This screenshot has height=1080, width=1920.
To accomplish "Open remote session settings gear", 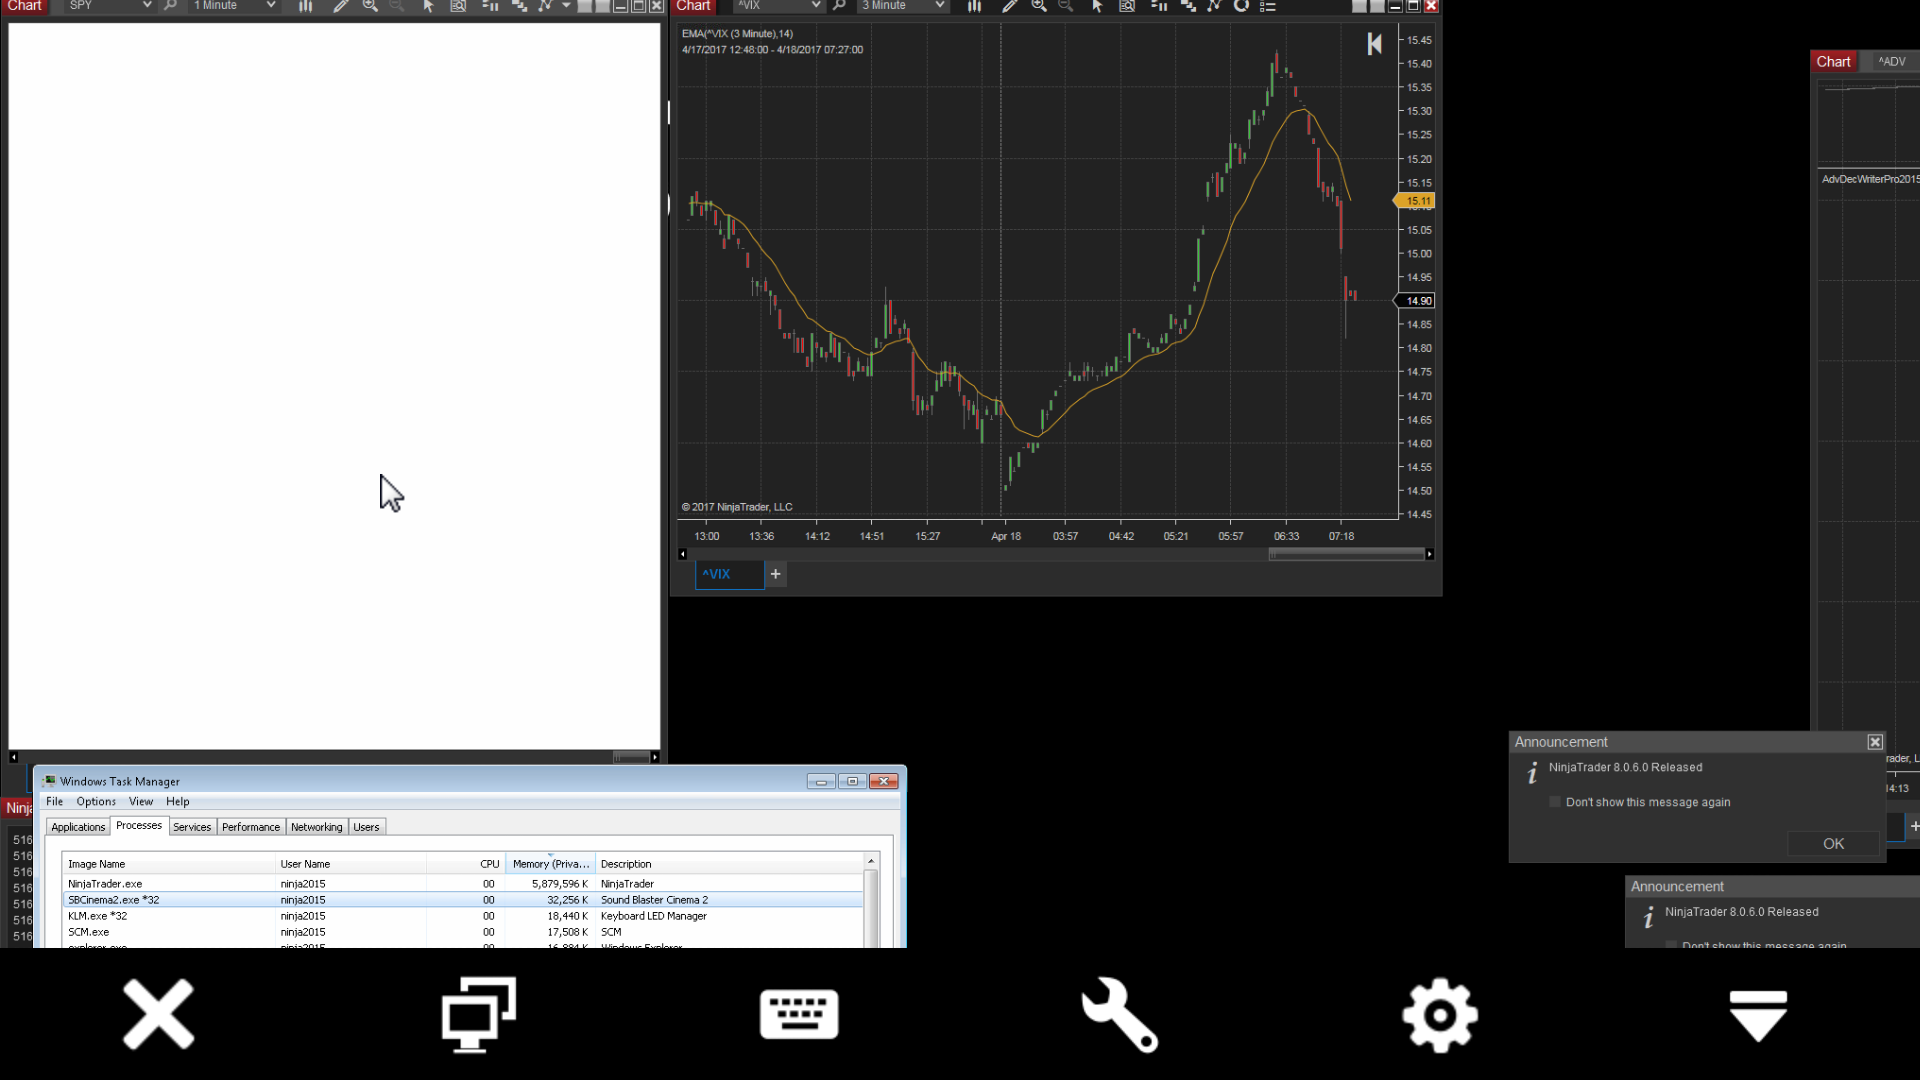I will [1439, 1014].
